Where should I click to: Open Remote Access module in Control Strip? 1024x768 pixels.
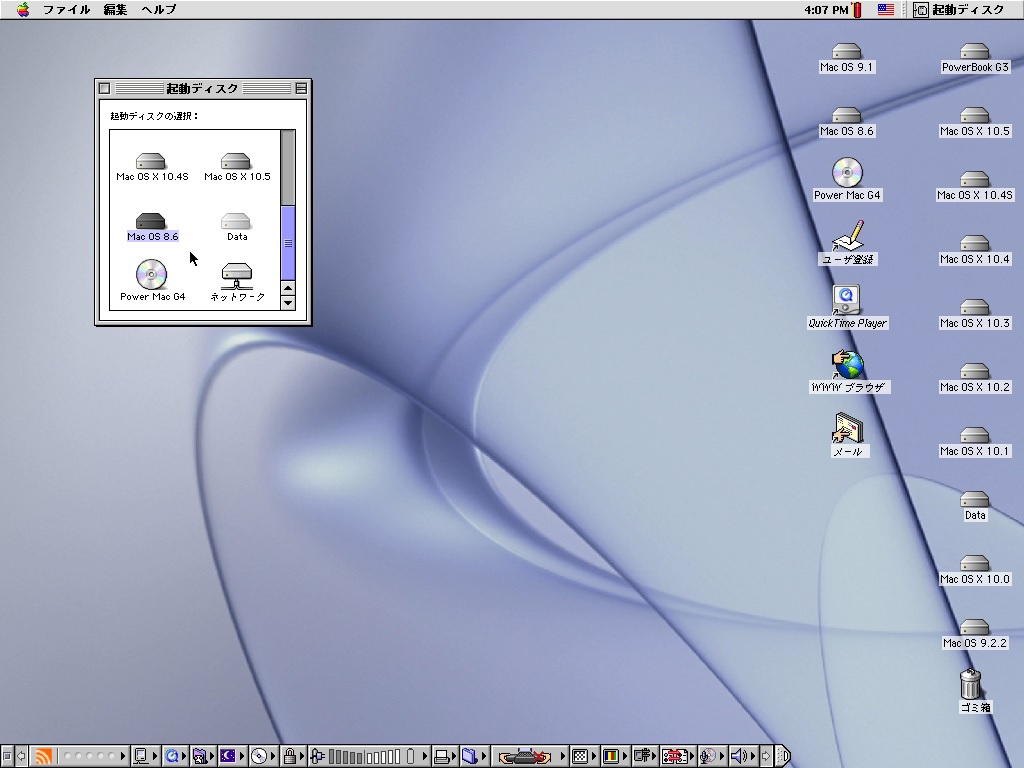tap(645, 756)
